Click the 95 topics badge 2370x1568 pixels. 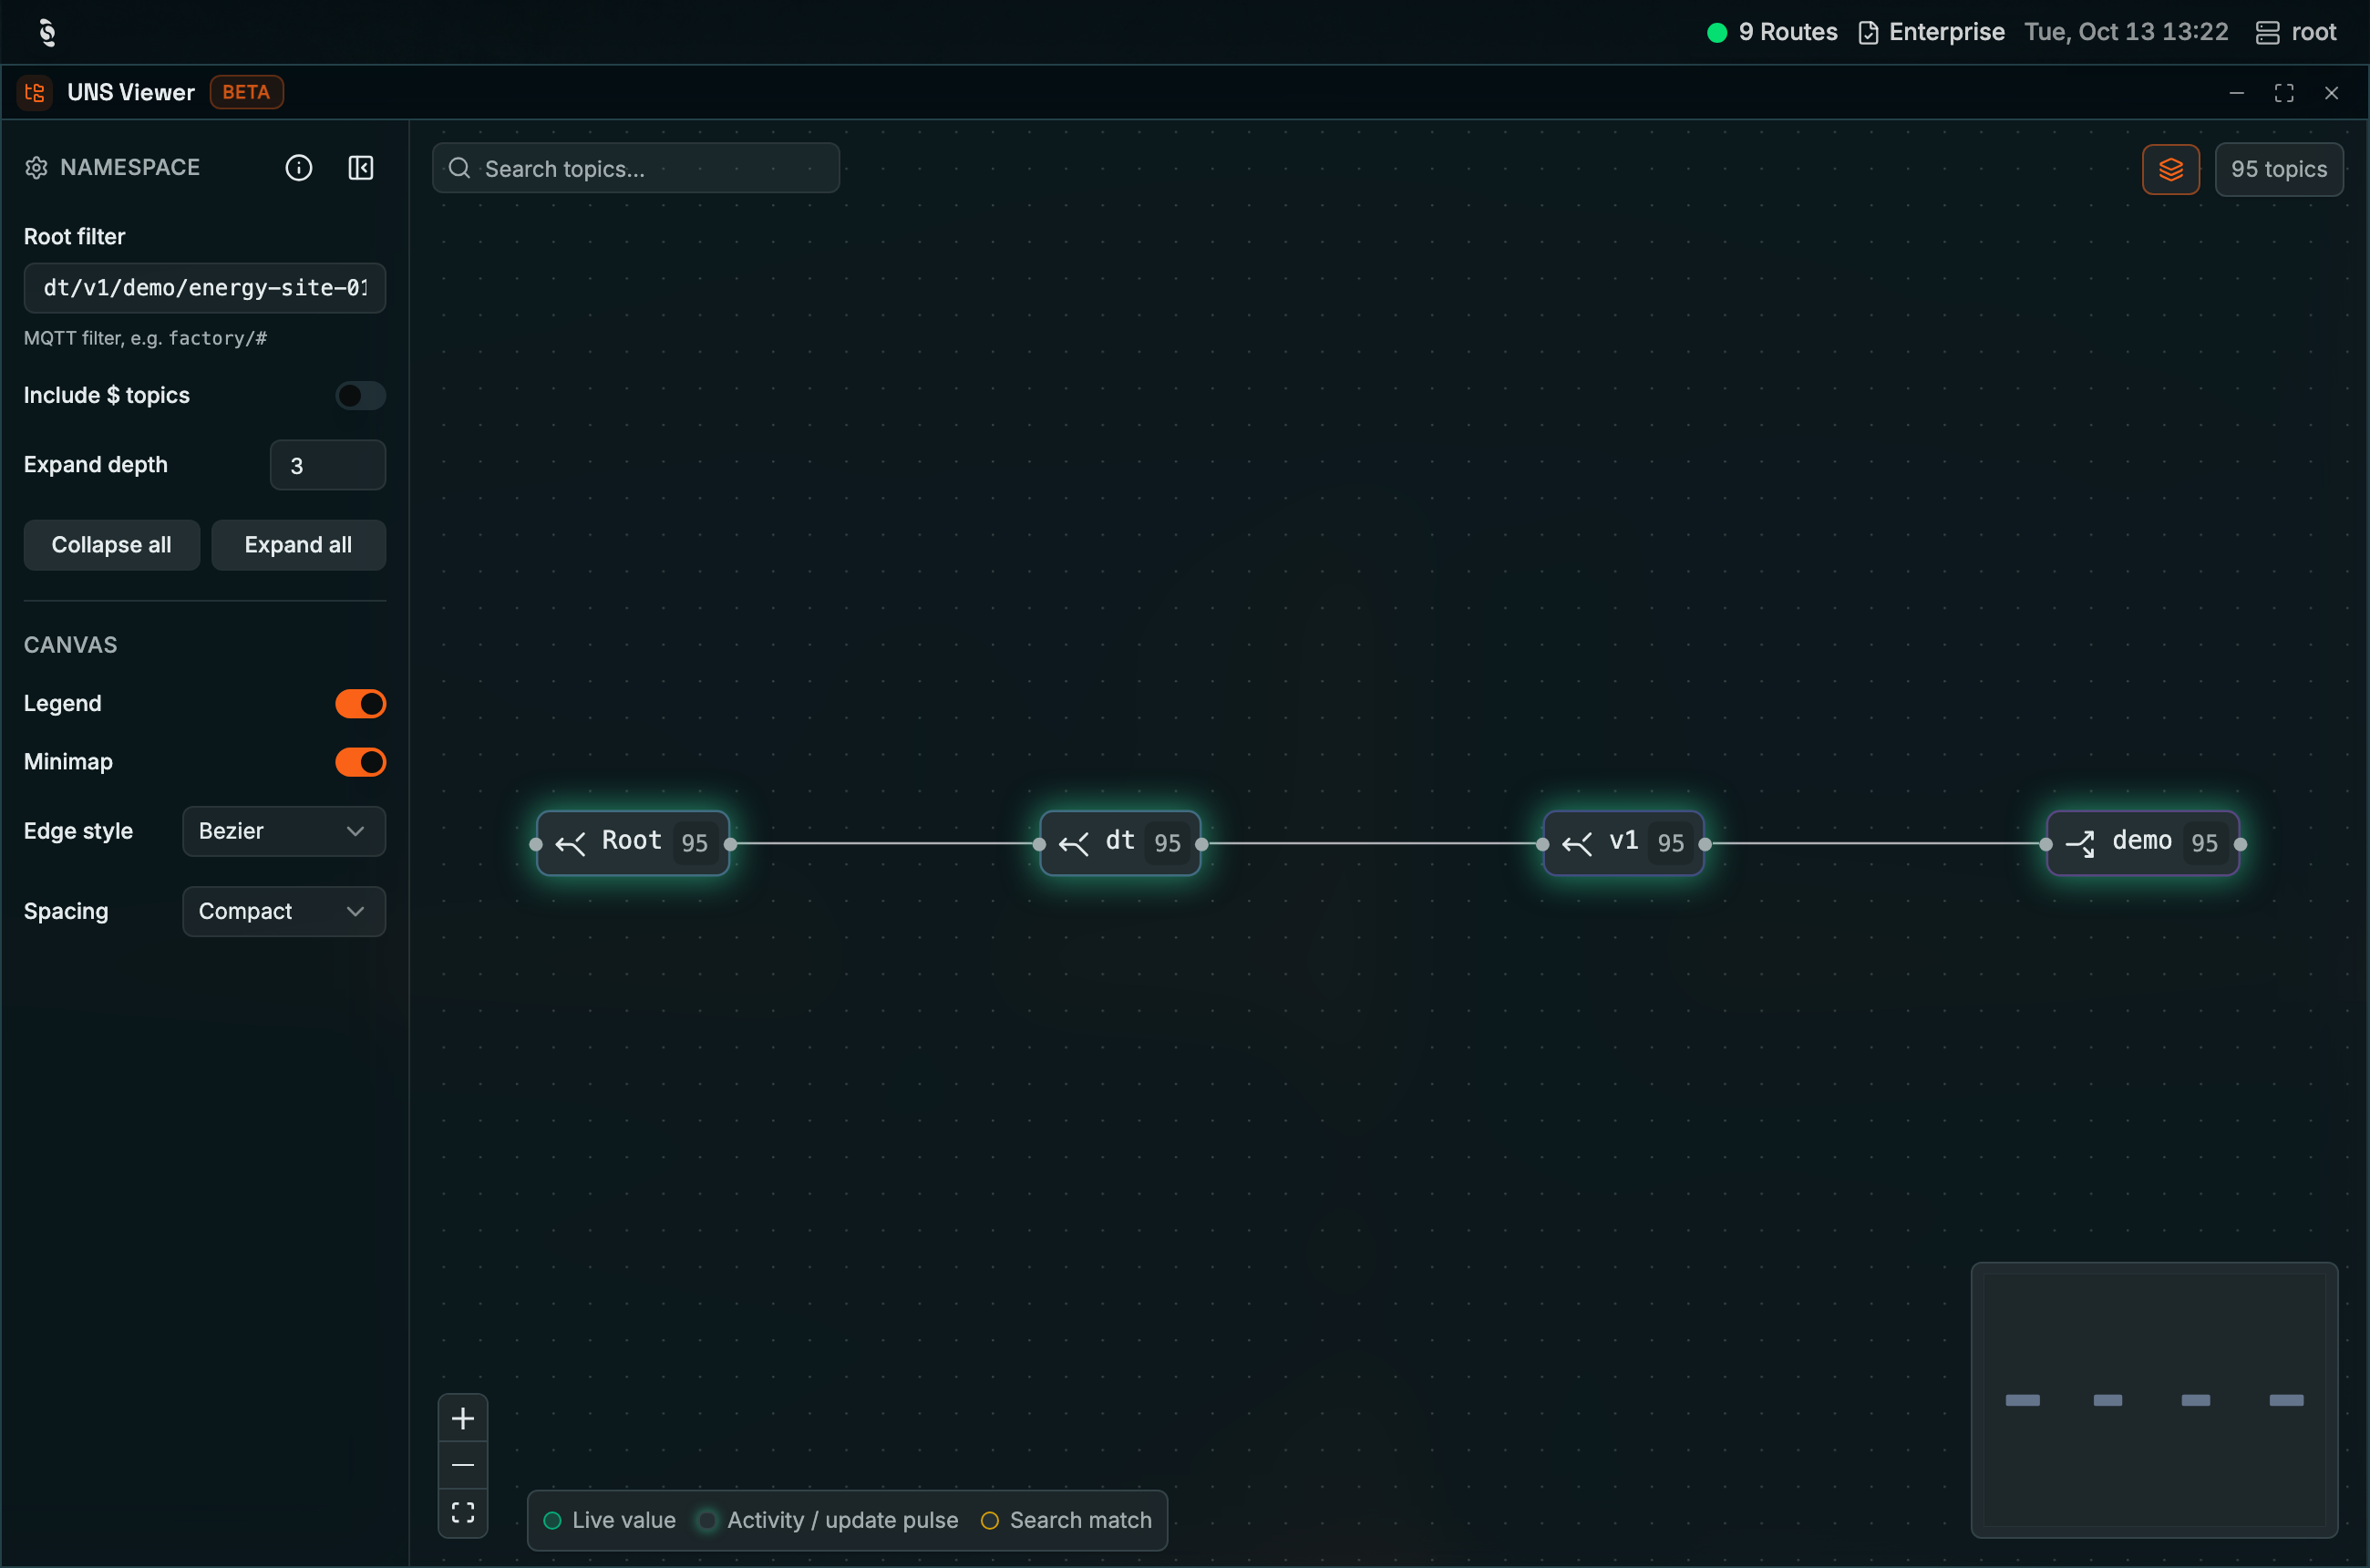click(2279, 169)
